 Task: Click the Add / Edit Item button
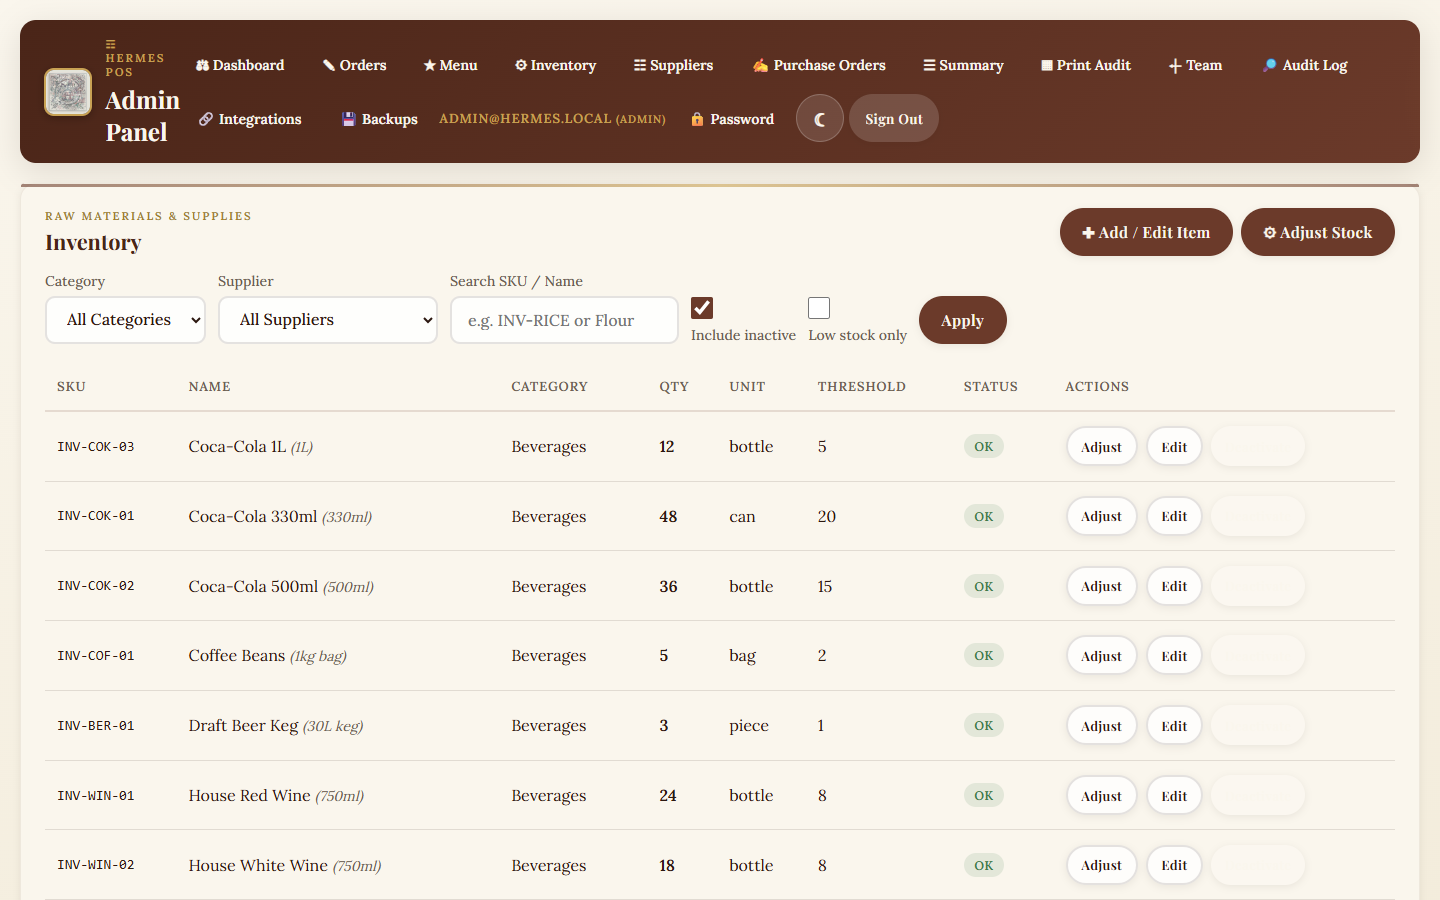tap(1146, 232)
